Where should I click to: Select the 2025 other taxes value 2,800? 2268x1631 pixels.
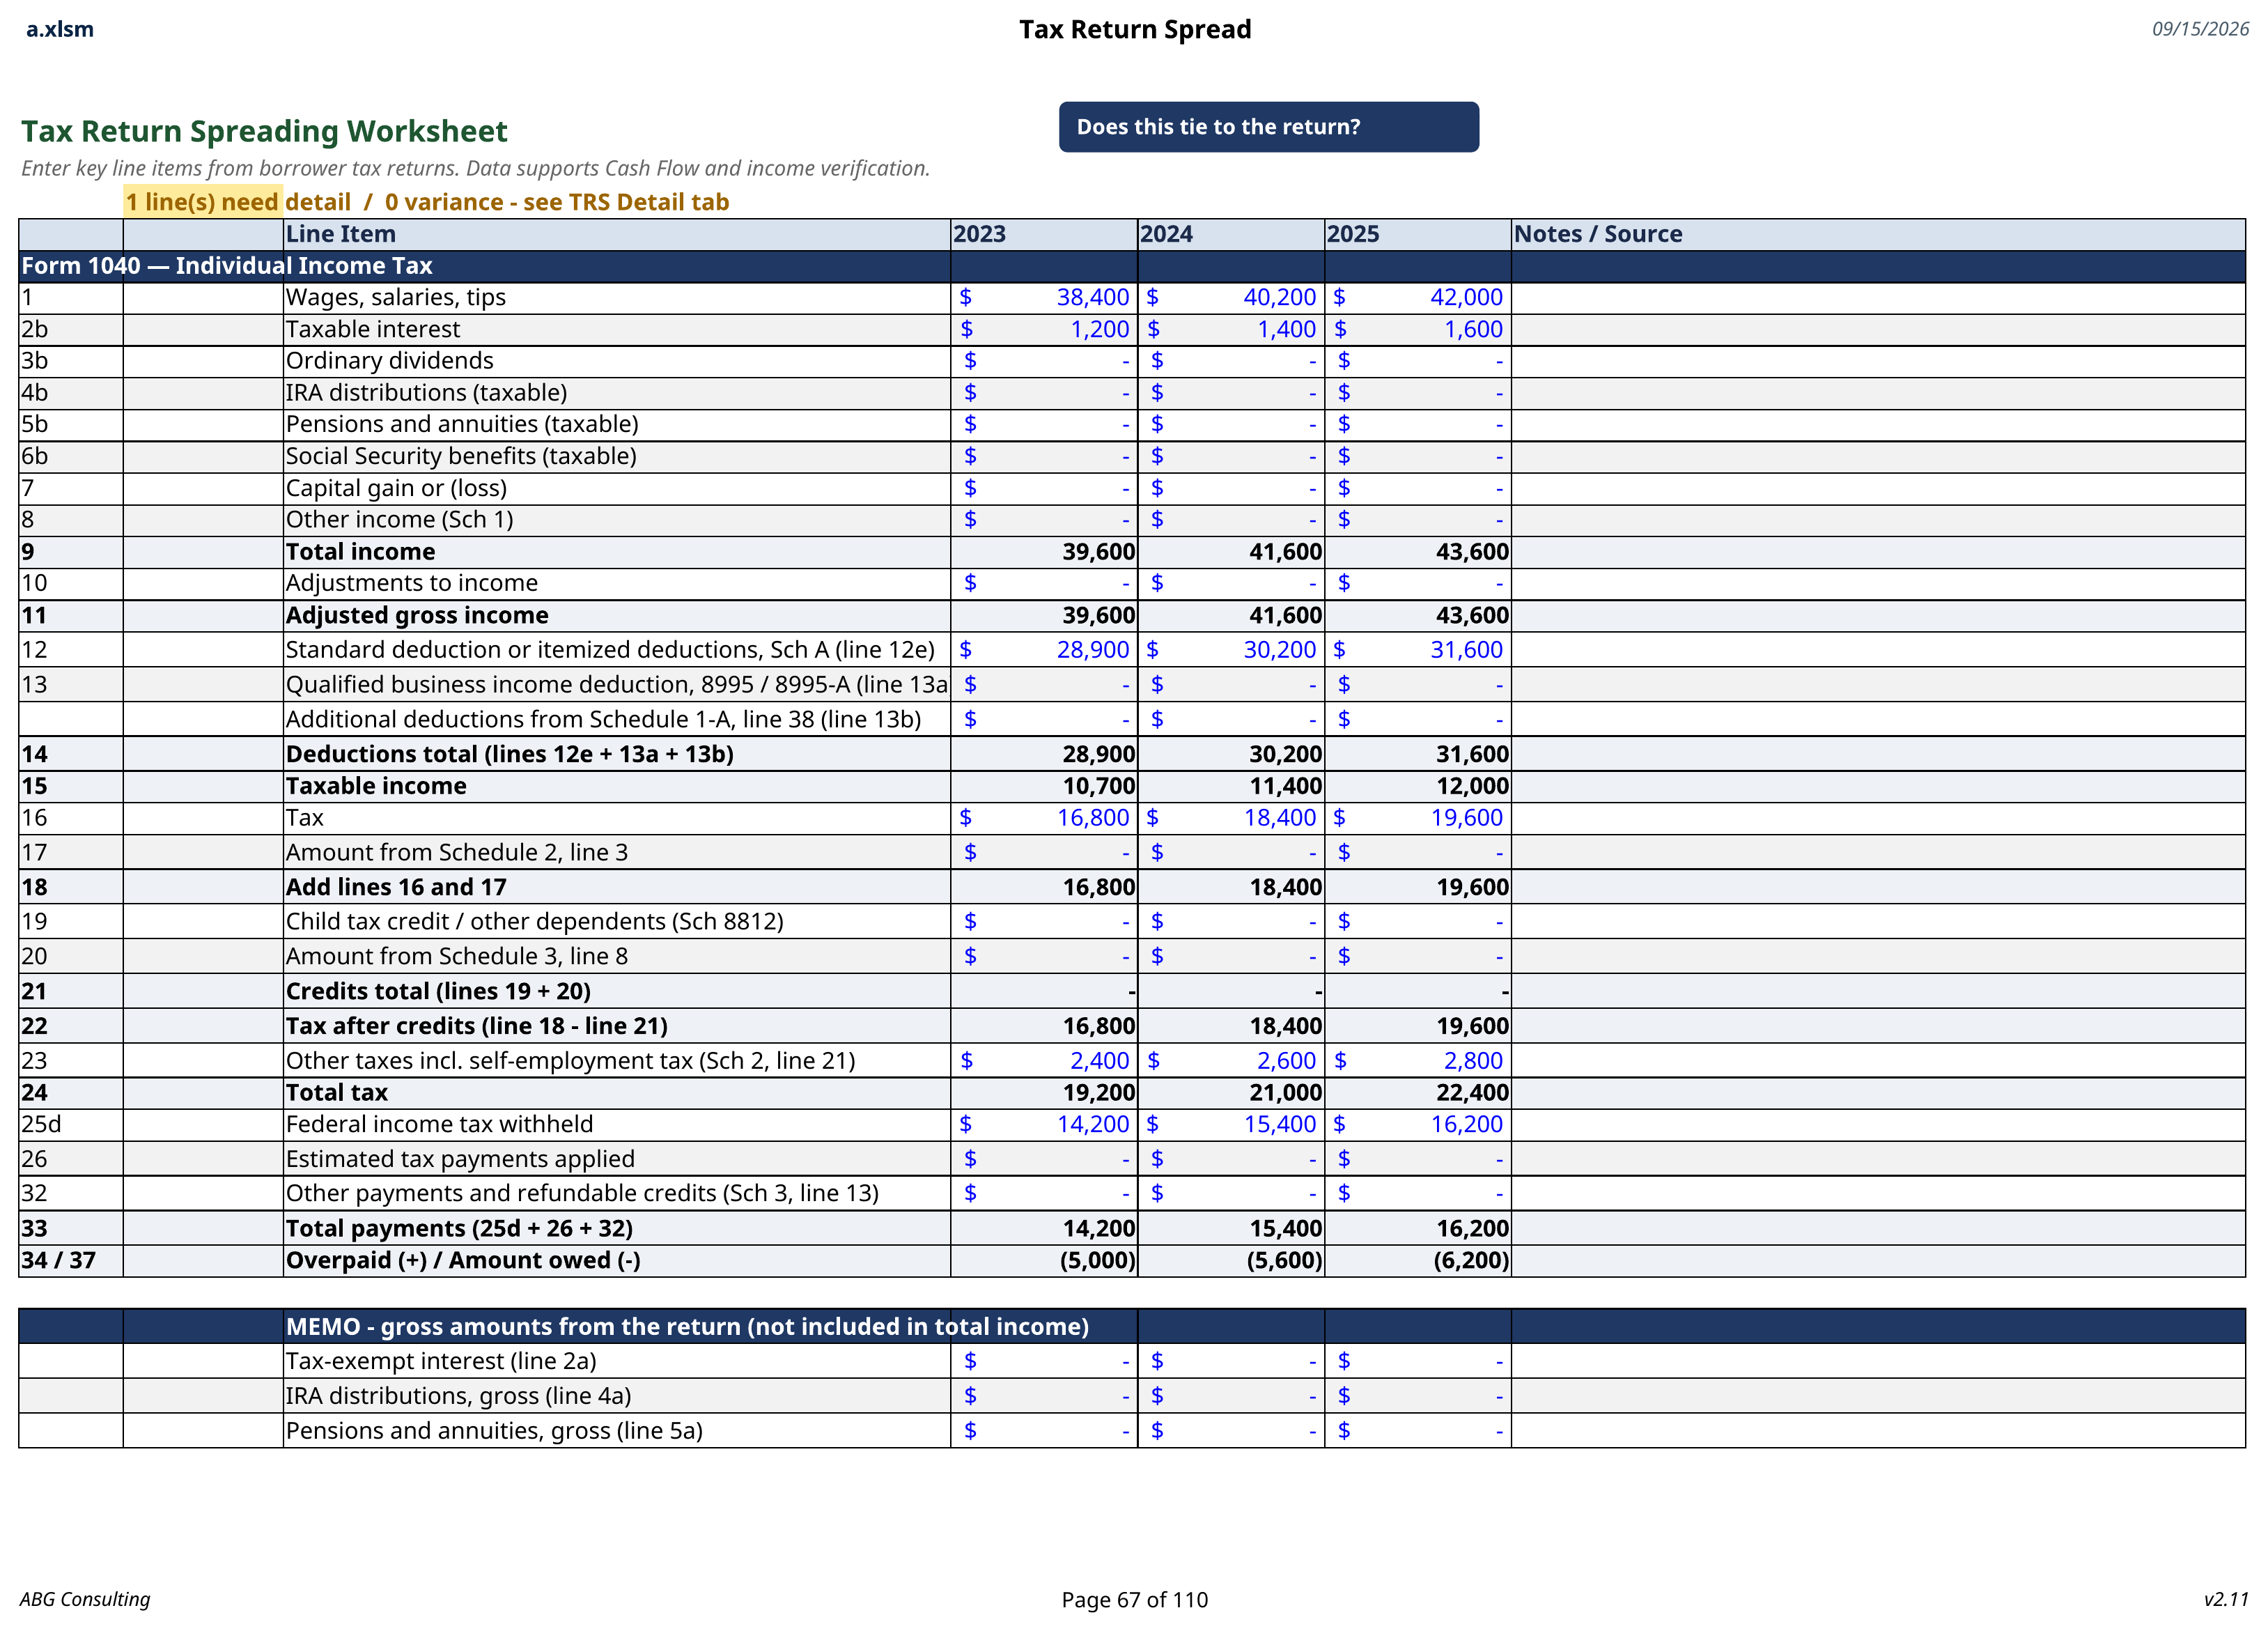1417,1061
